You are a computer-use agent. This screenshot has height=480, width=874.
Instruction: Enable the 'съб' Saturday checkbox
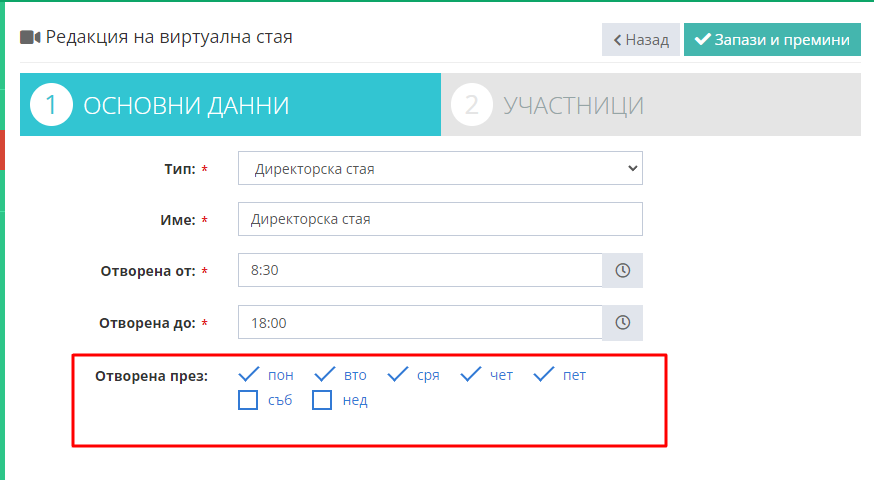pos(248,400)
